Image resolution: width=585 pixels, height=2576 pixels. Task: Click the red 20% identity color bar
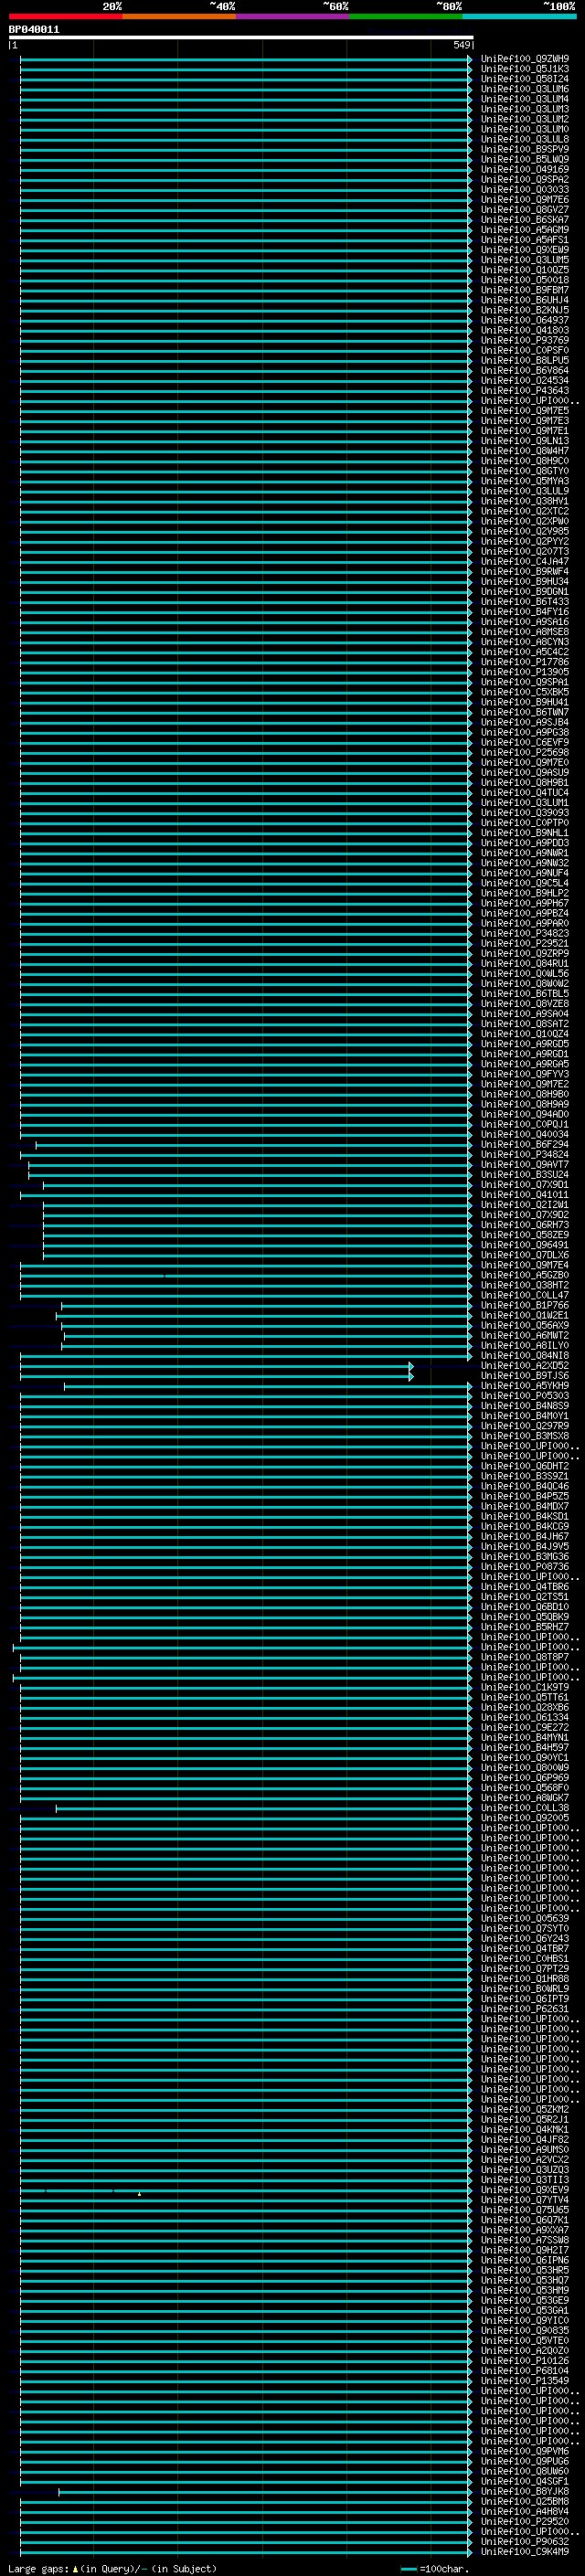[65, 16]
